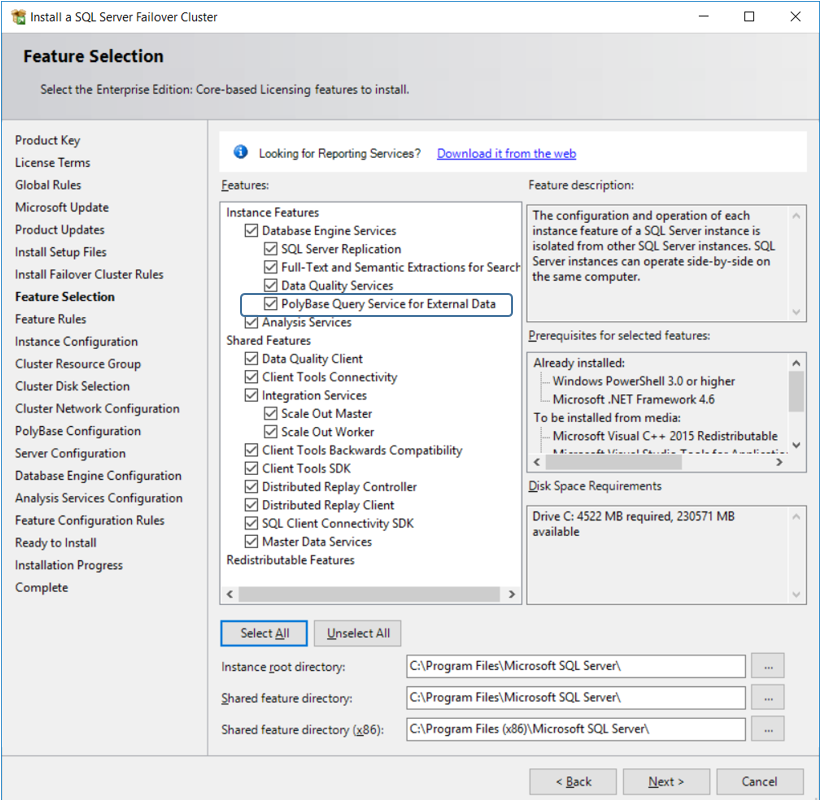Uncheck Client Tools Connectivity

251,377
